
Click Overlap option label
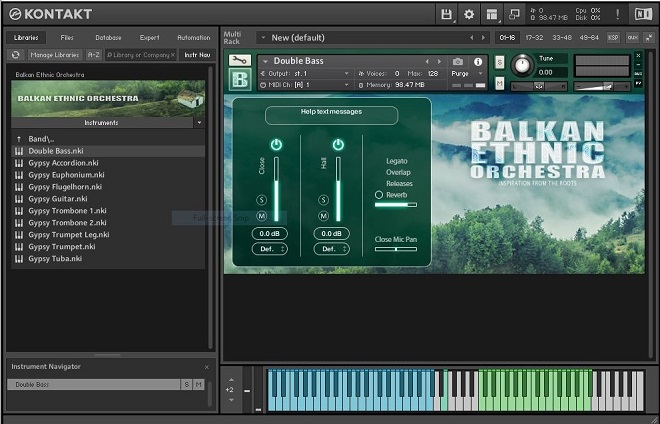click(x=398, y=172)
